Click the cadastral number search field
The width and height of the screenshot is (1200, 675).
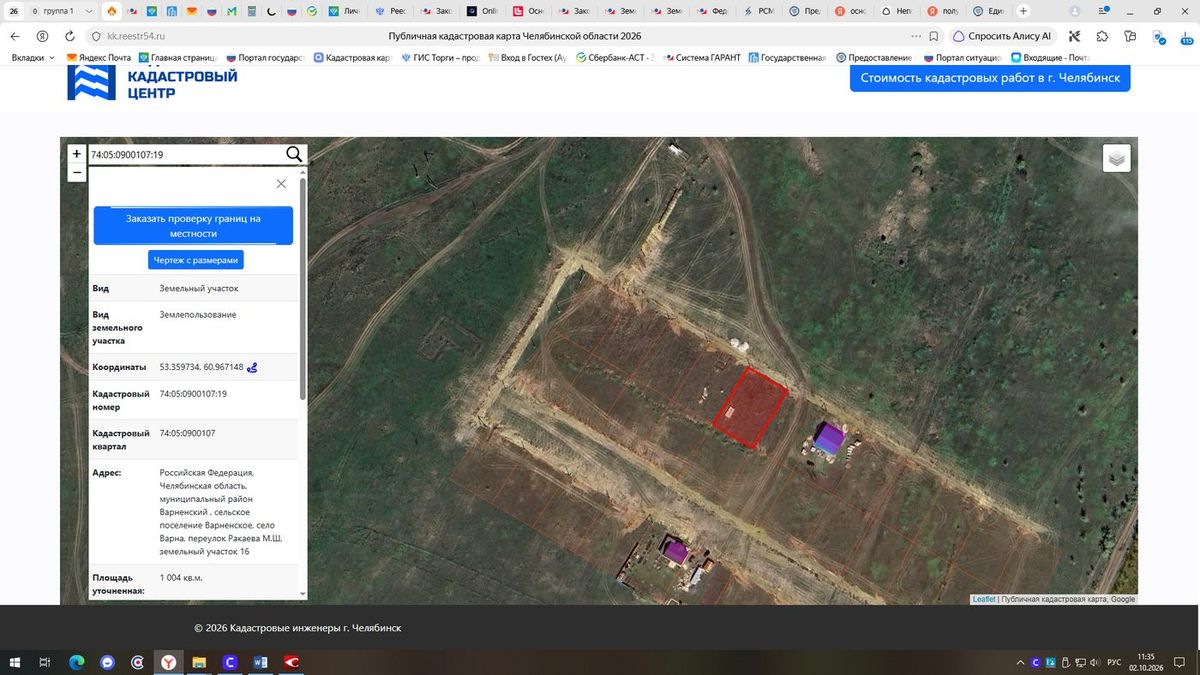click(x=186, y=154)
